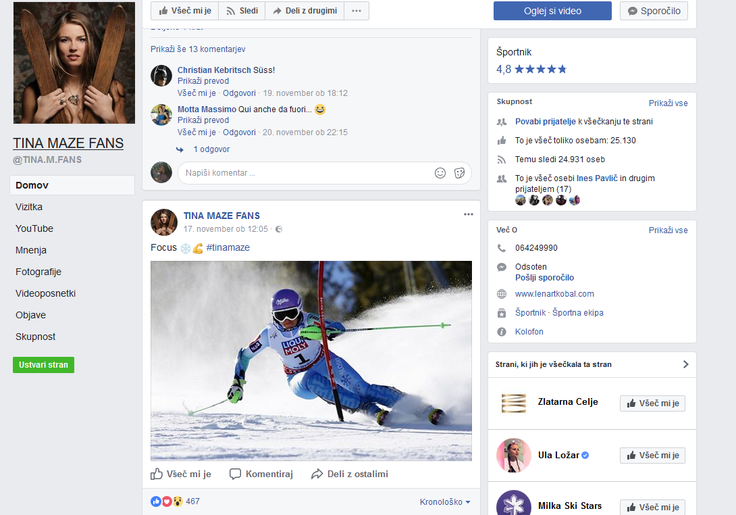Click the post timestamp 17. november ob 12:05
736x515 pixels.
click(x=226, y=229)
